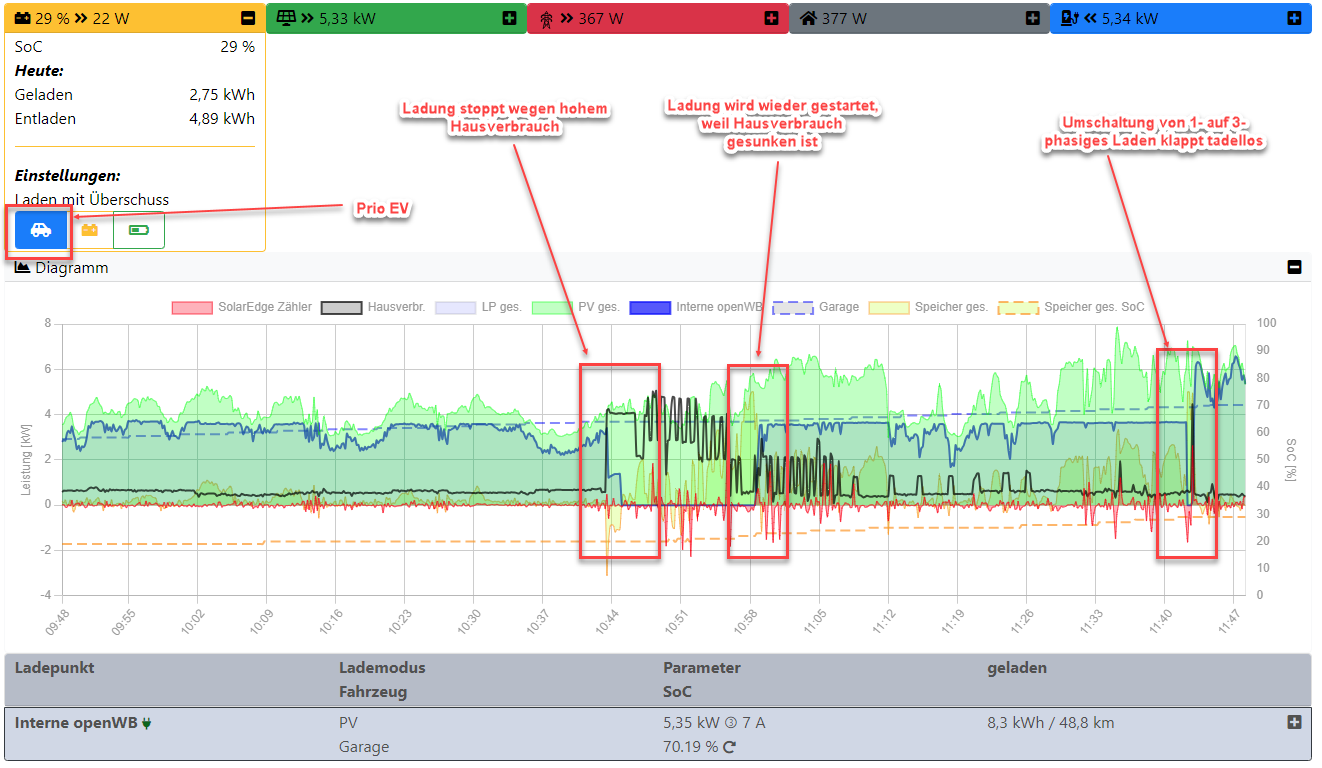Select the battery storage priority button
The image size is (1322, 768).
click(x=90, y=230)
